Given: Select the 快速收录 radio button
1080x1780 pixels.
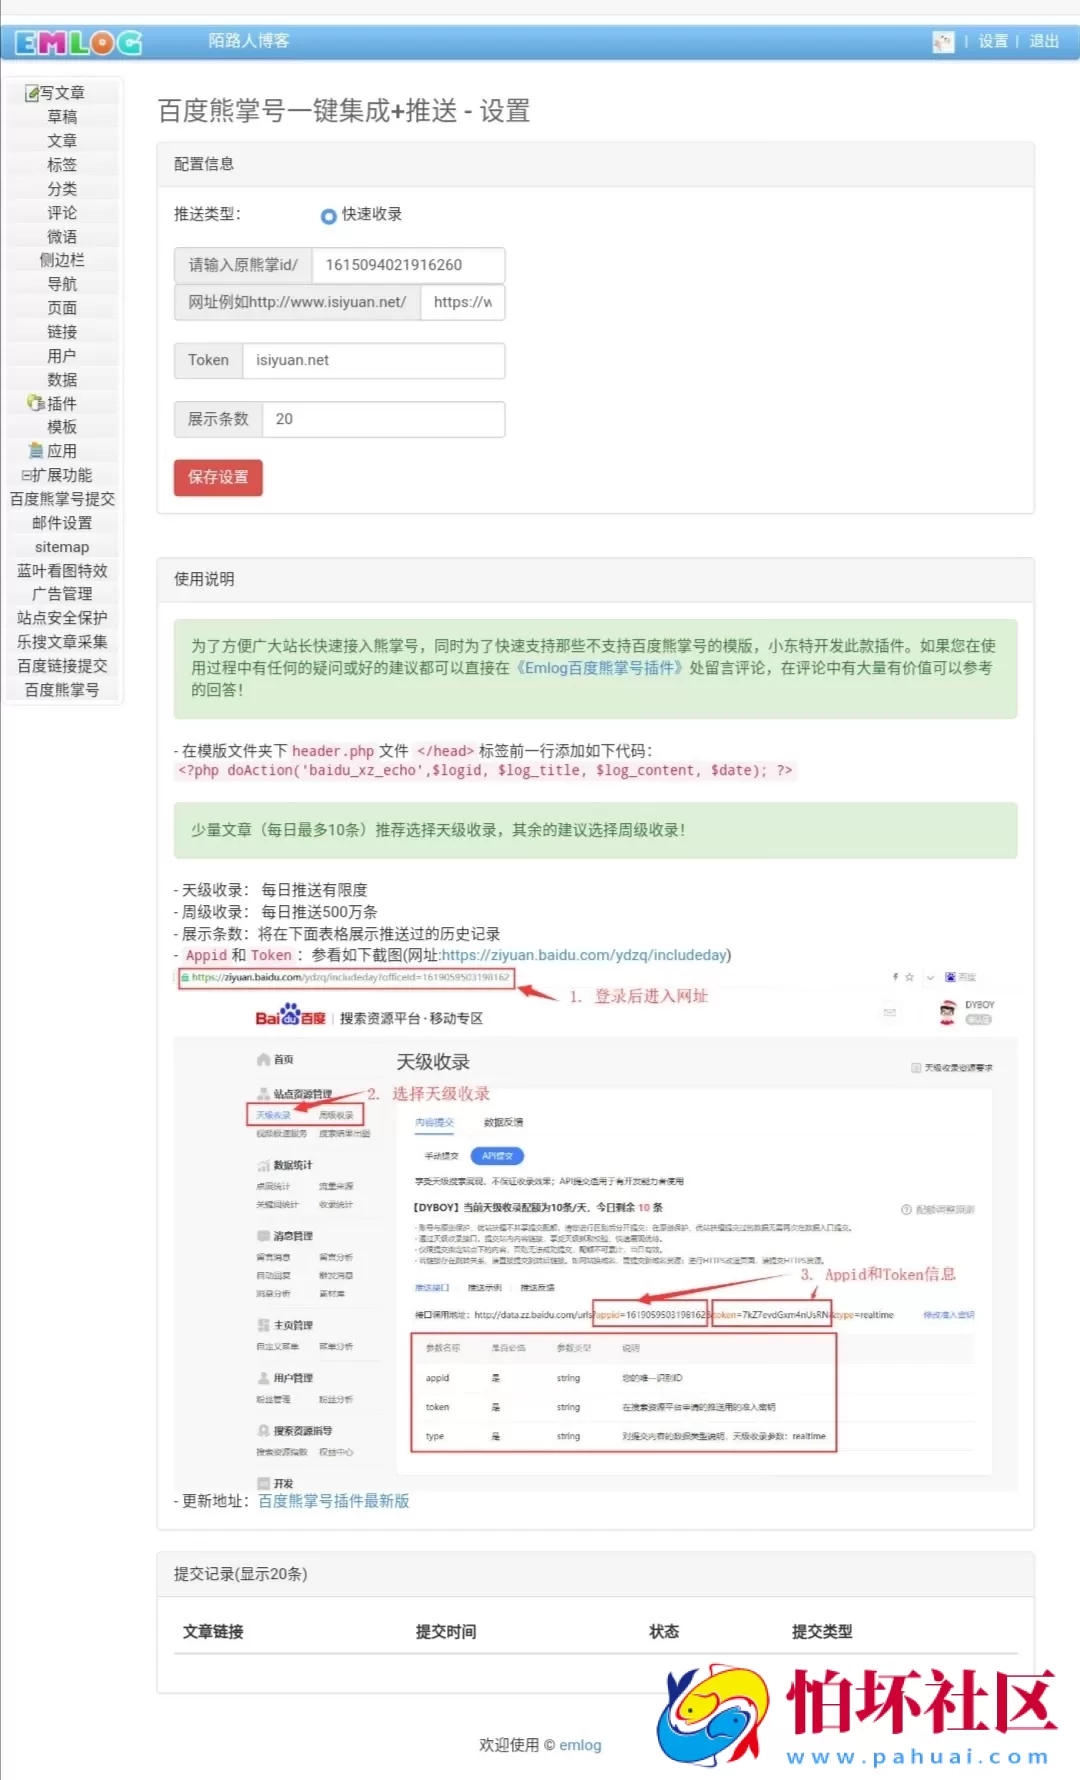Looking at the screenshot, I should (x=329, y=216).
